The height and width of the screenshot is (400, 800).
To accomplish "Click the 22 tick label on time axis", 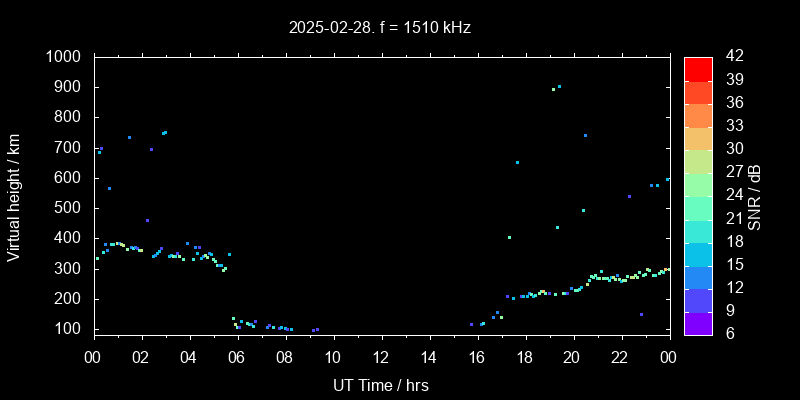I will point(620,358).
